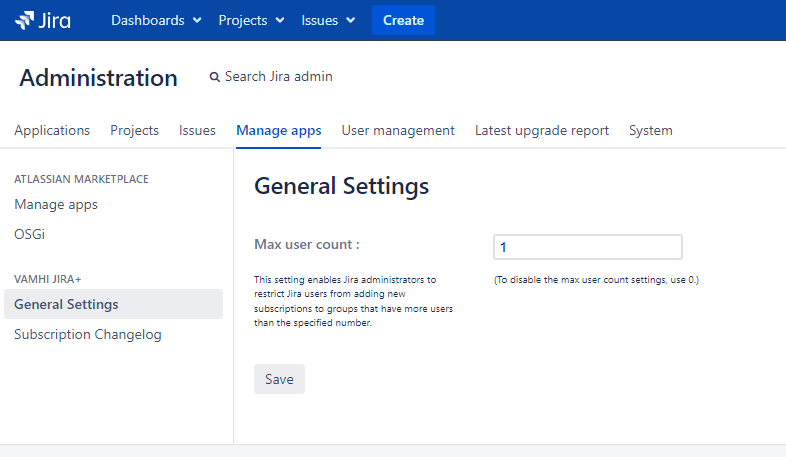
Task: Switch to the Applications tab
Action: pyautogui.click(x=52, y=130)
